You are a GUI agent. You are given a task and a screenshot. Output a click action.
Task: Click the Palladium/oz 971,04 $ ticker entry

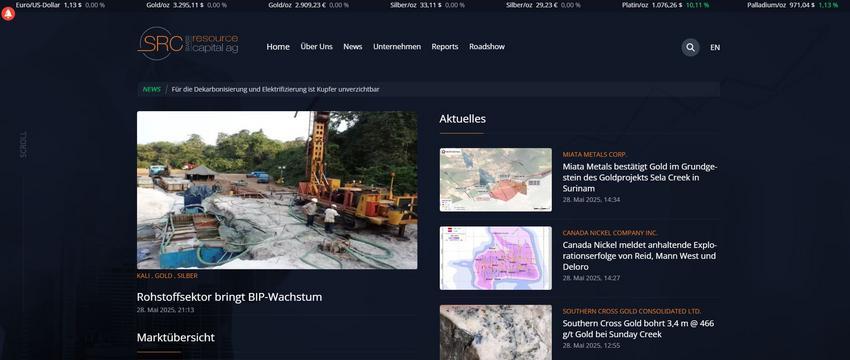[793, 5]
